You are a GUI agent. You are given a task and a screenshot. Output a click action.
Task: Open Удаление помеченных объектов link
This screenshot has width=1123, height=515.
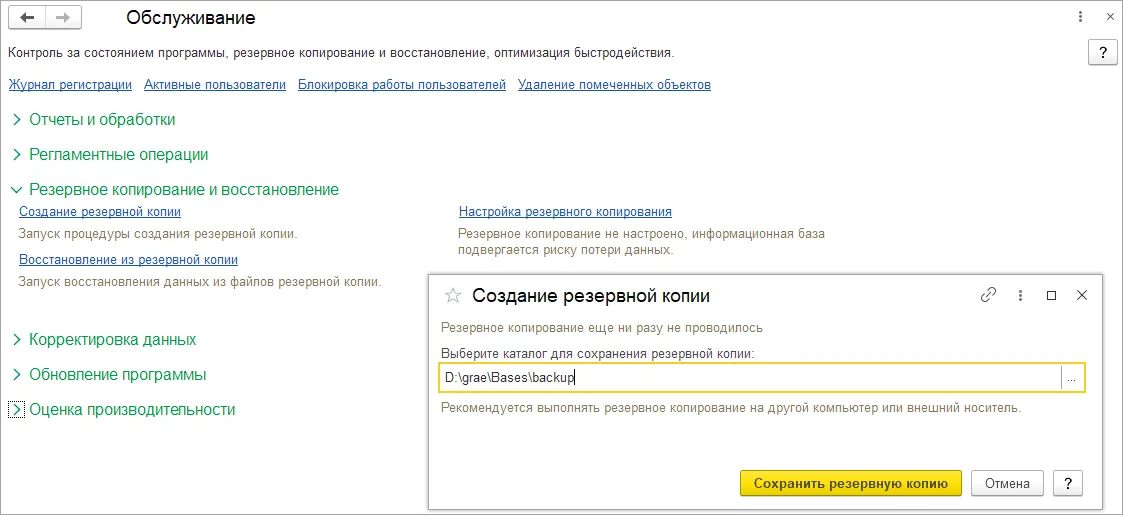pos(614,85)
